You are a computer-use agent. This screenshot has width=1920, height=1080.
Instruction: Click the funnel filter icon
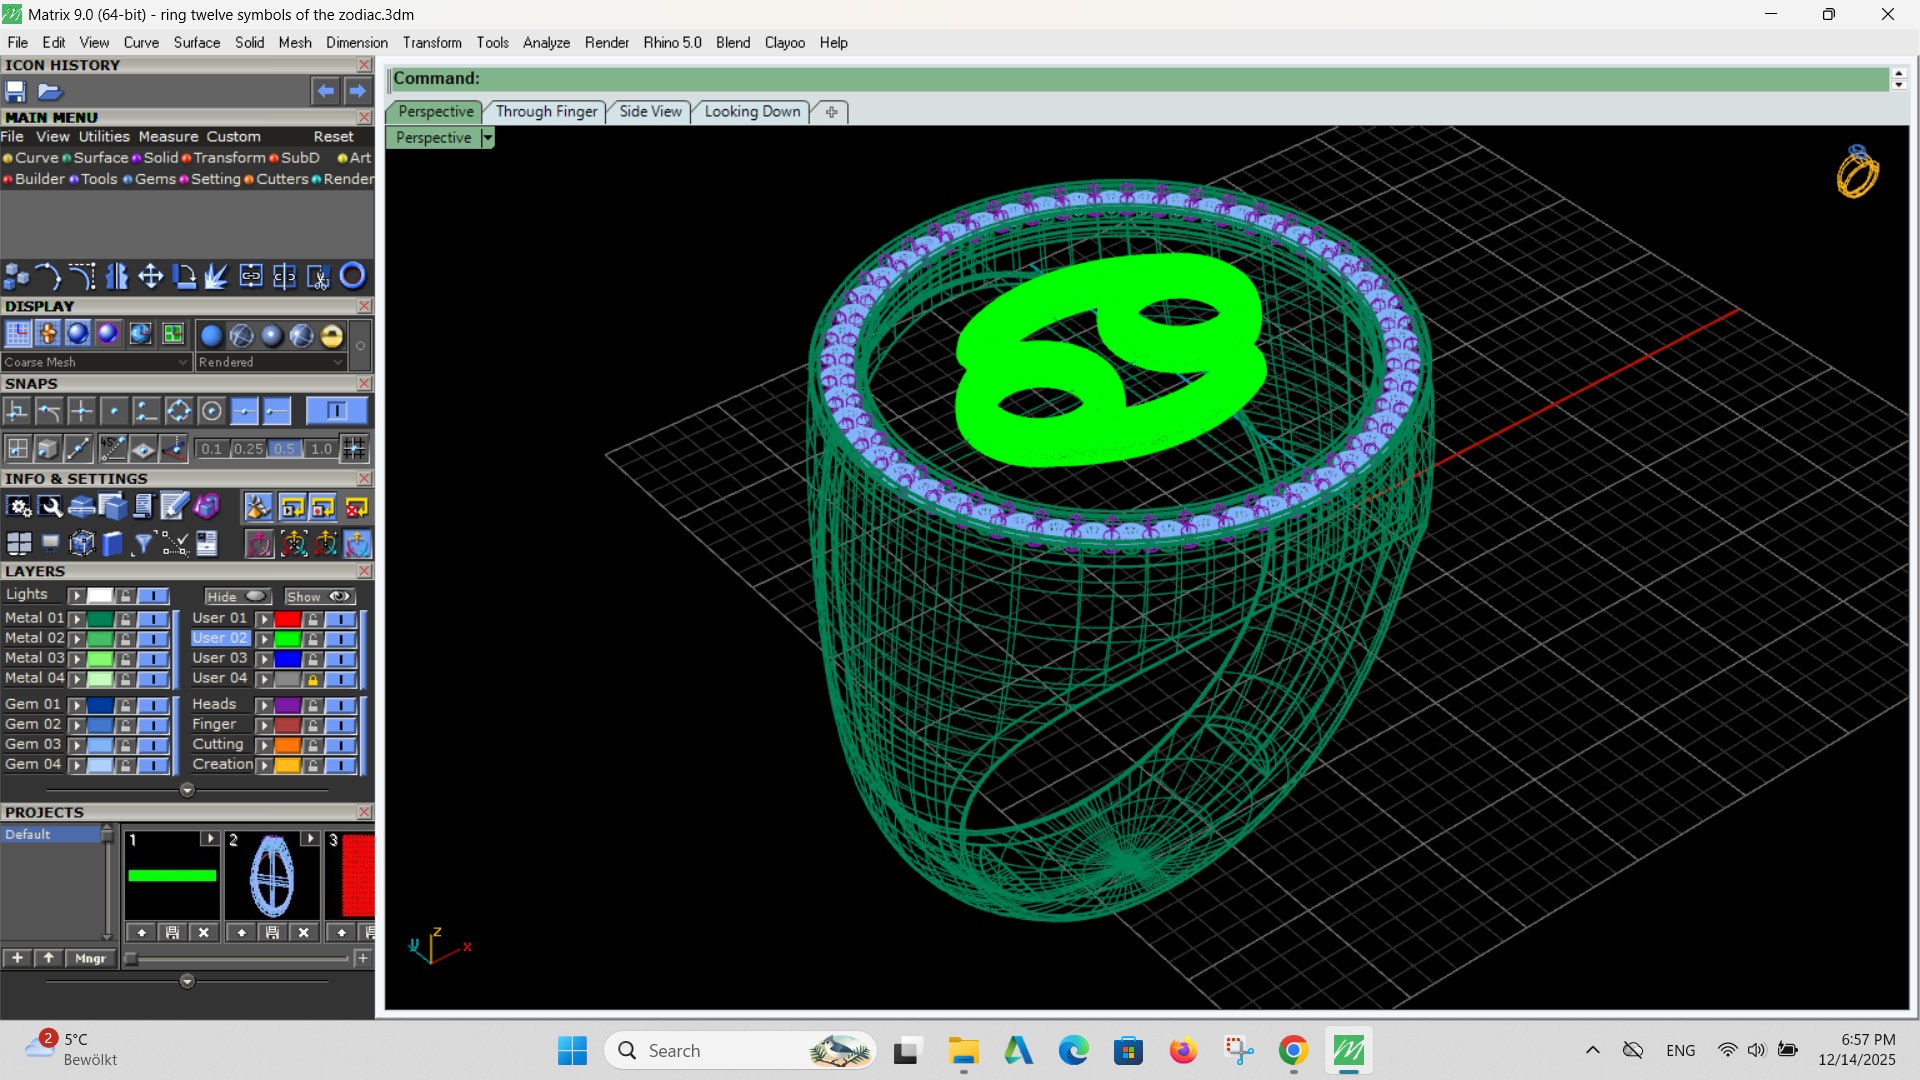point(143,544)
